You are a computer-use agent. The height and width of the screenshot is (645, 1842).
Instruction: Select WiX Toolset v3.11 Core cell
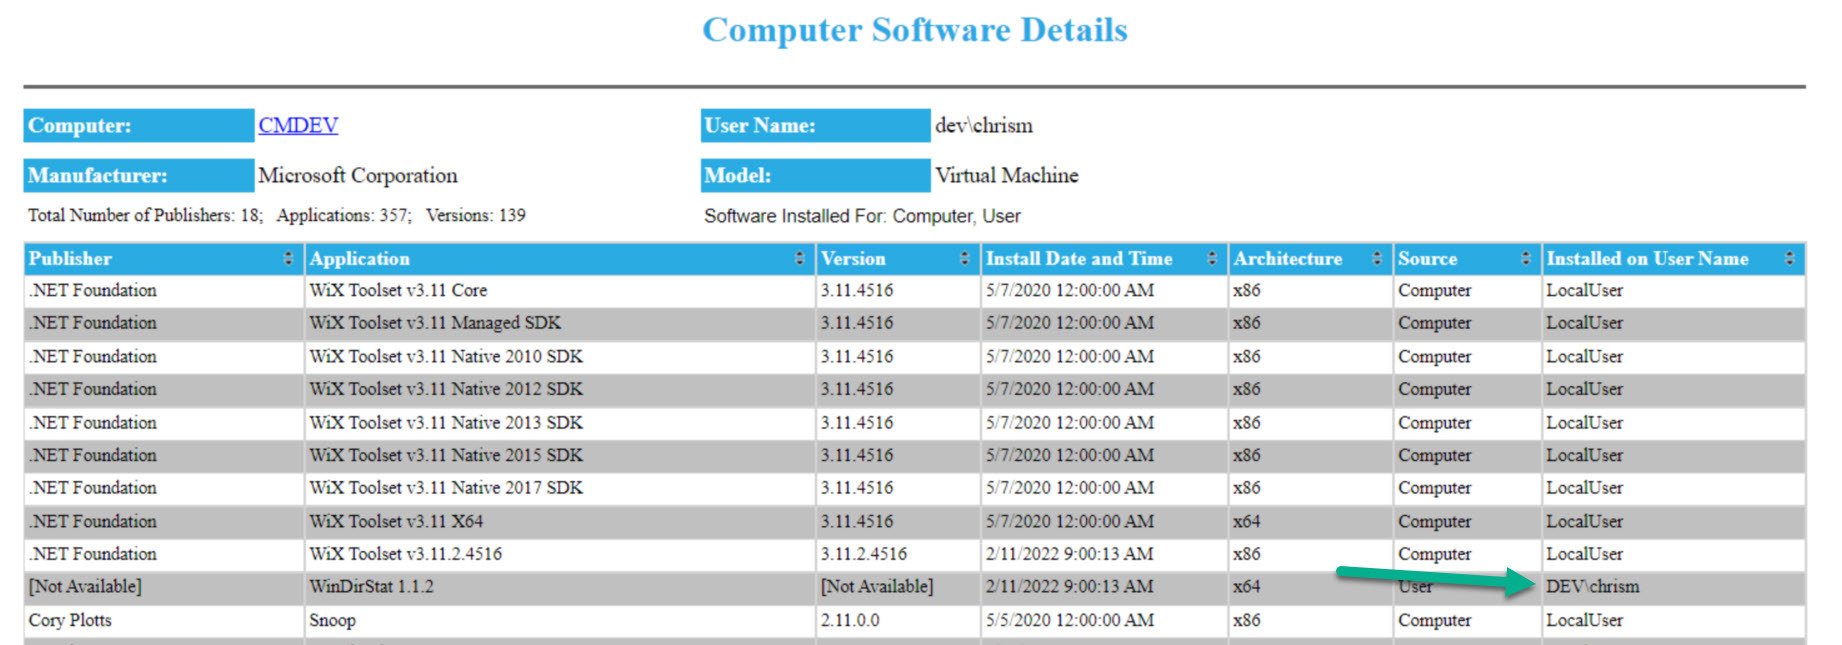tap(398, 291)
